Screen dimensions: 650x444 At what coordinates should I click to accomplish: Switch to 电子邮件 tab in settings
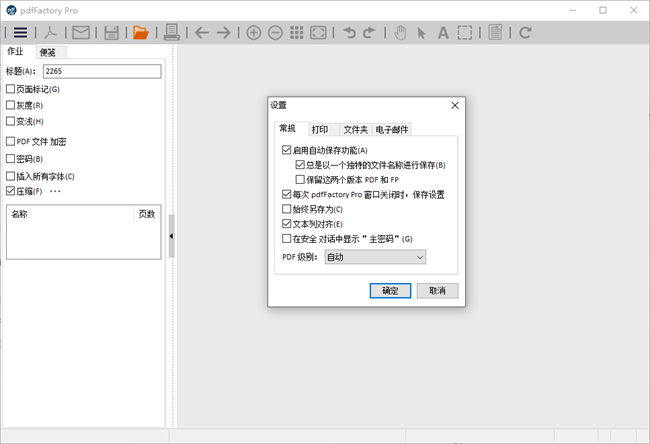click(x=392, y=129)
